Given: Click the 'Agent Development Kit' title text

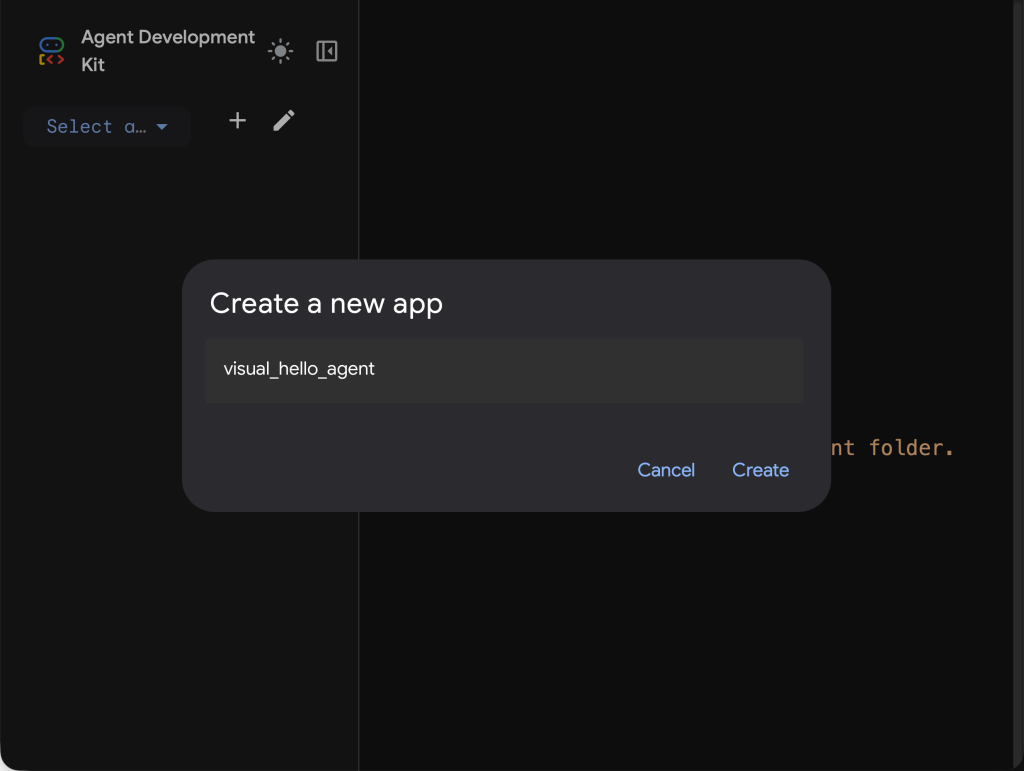Looking at the screenshot, I should (167, 38).
